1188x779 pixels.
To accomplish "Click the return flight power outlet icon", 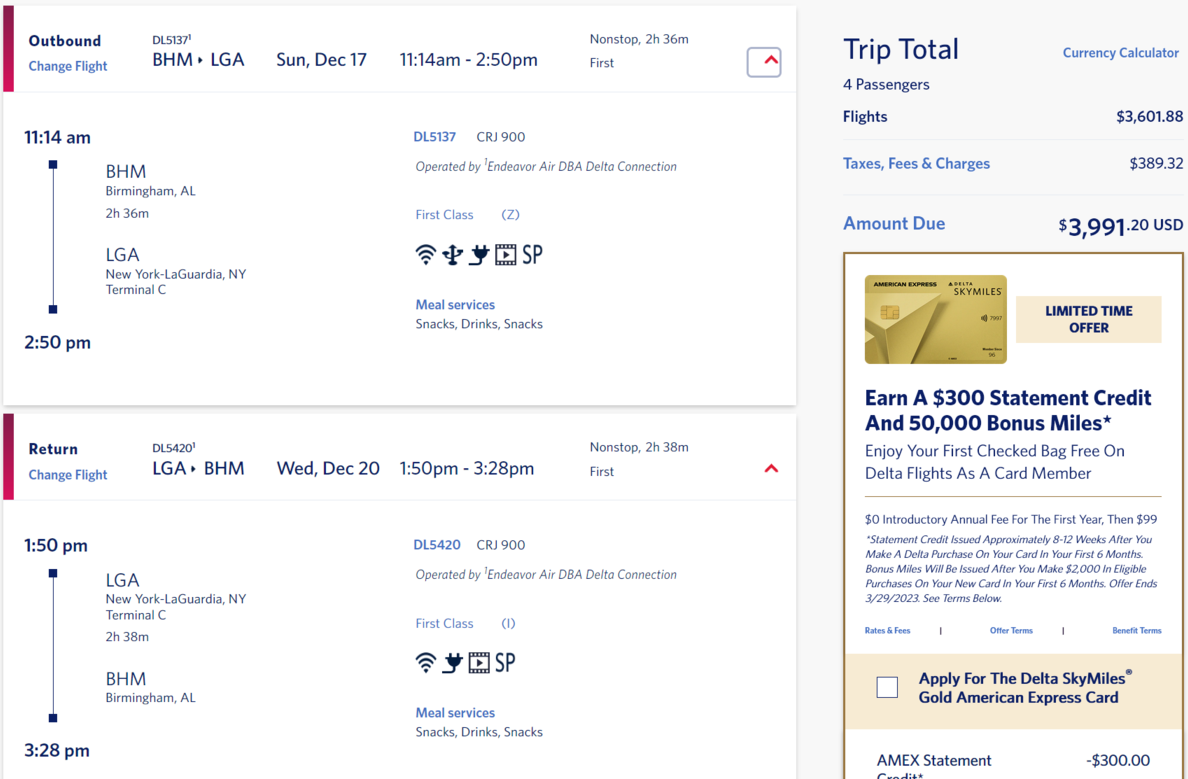I will [x=452, y=662].
